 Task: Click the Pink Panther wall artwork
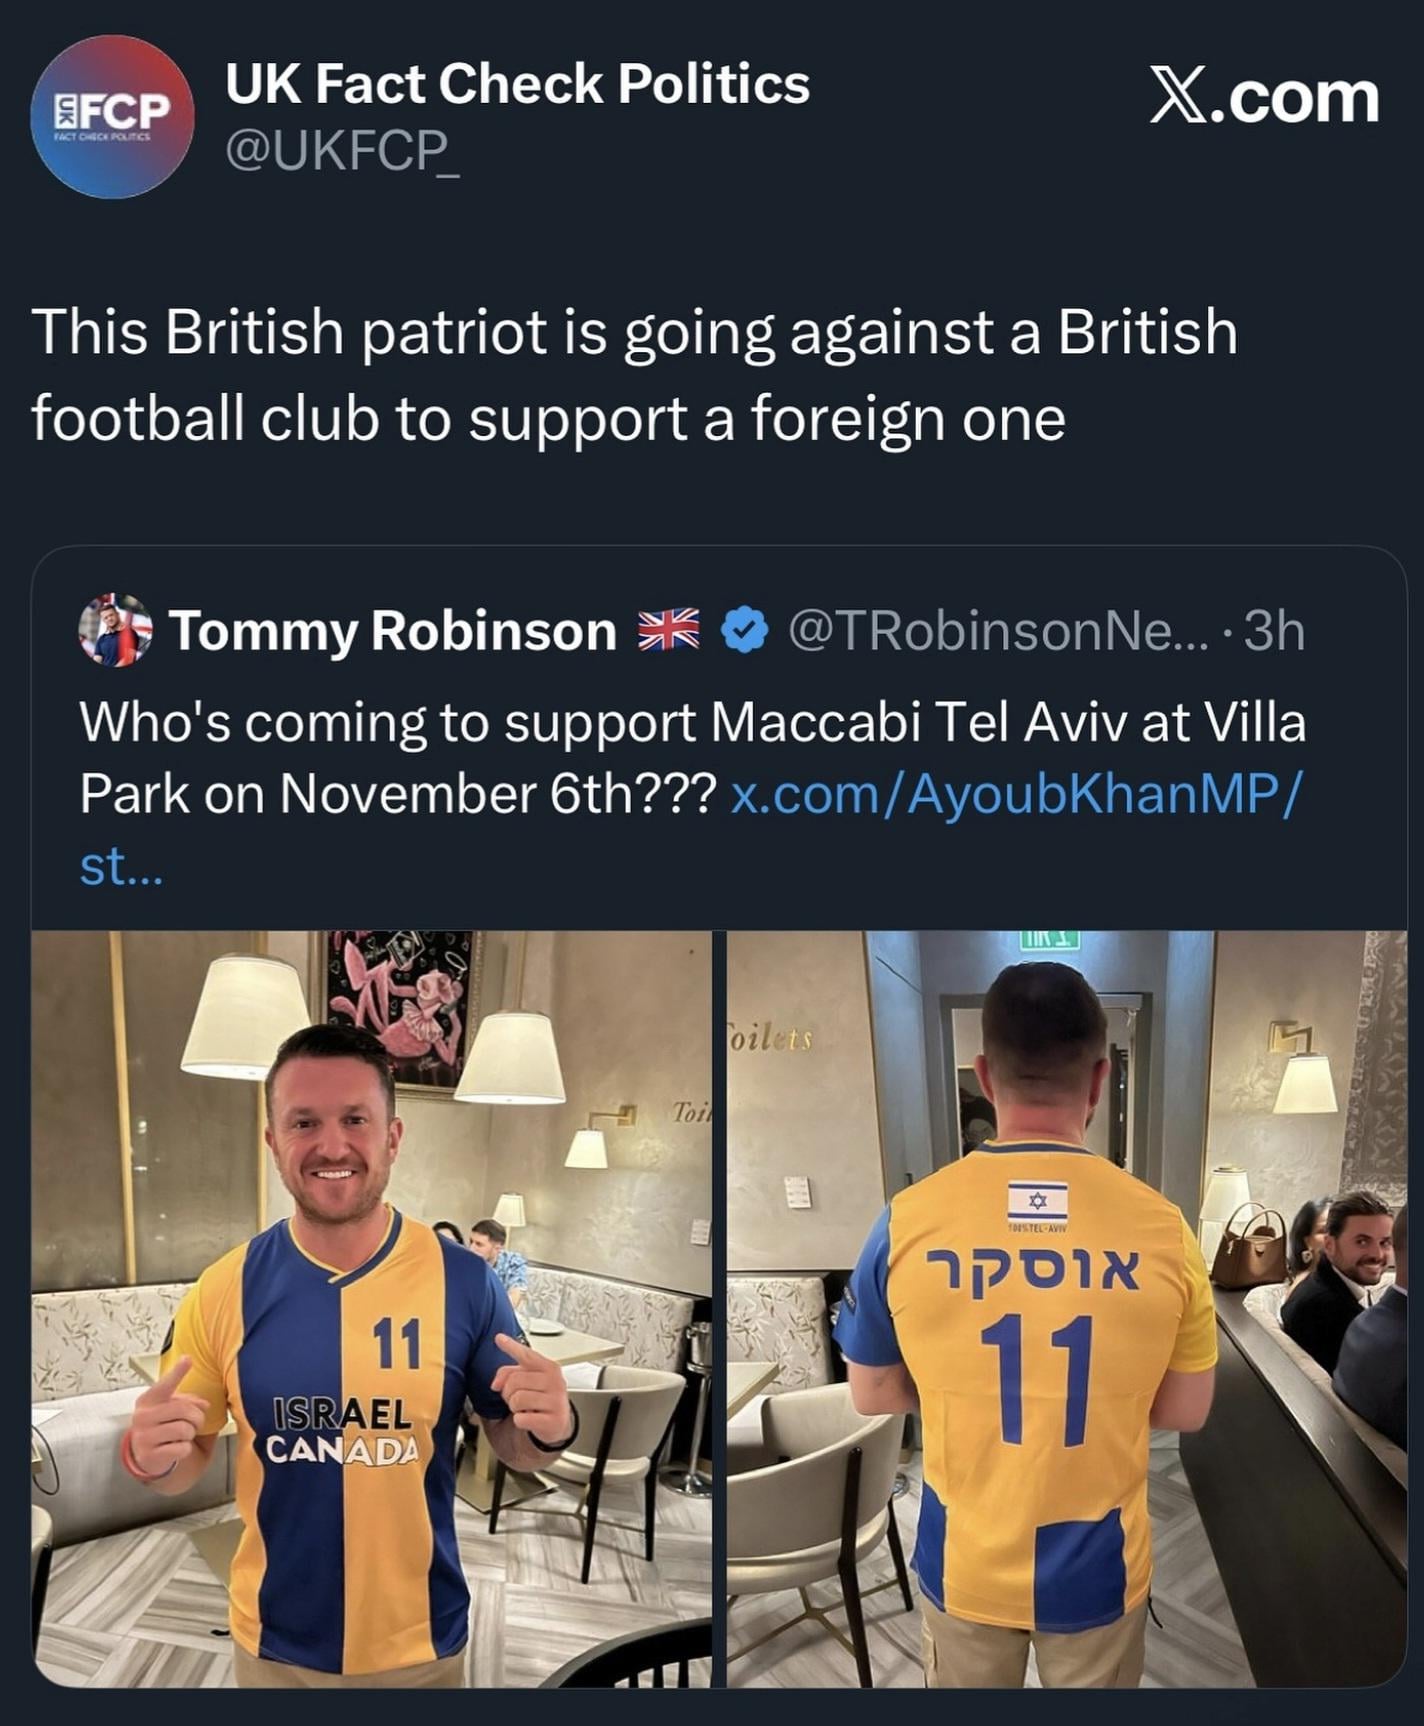[x=398, y=1005]
